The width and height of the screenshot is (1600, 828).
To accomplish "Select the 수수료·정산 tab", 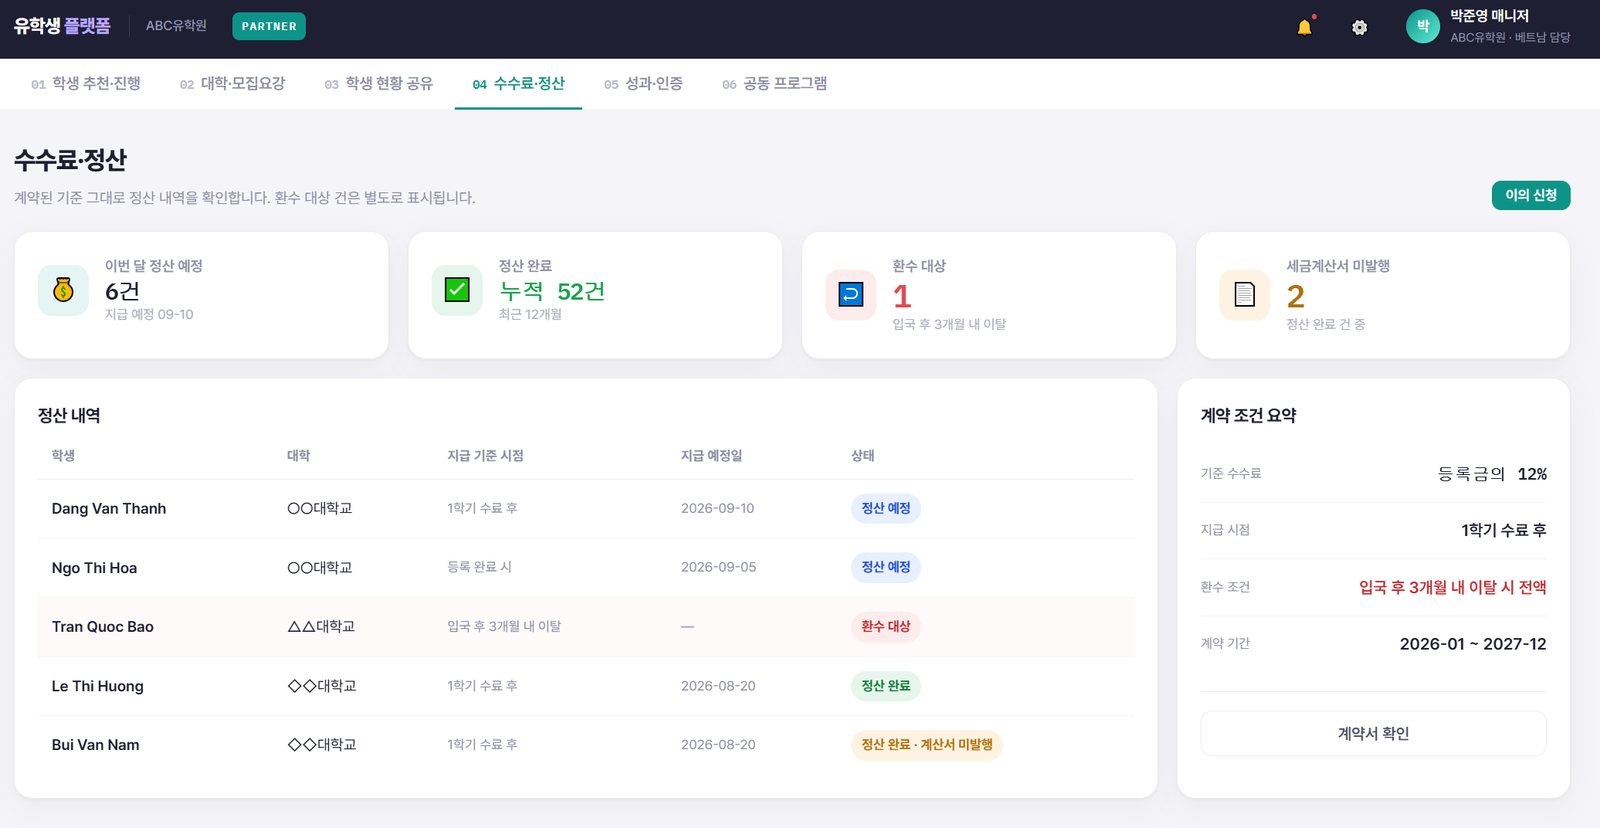I will click(x=518, y=84).
